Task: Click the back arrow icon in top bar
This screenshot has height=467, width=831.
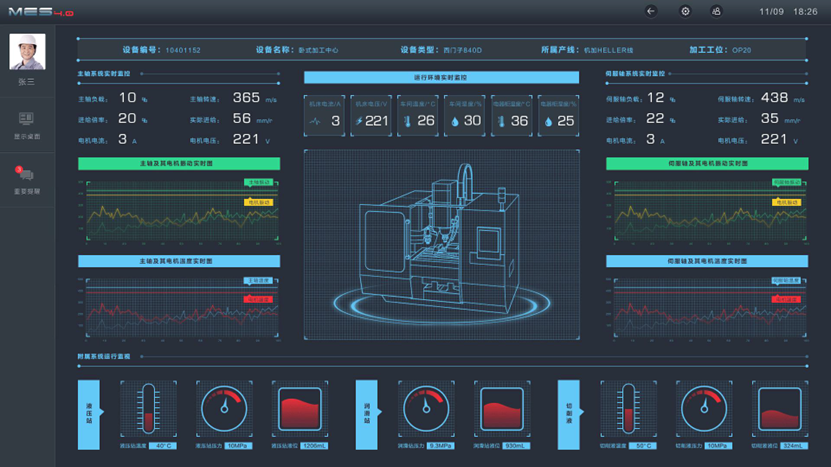Action: [651, 11]
